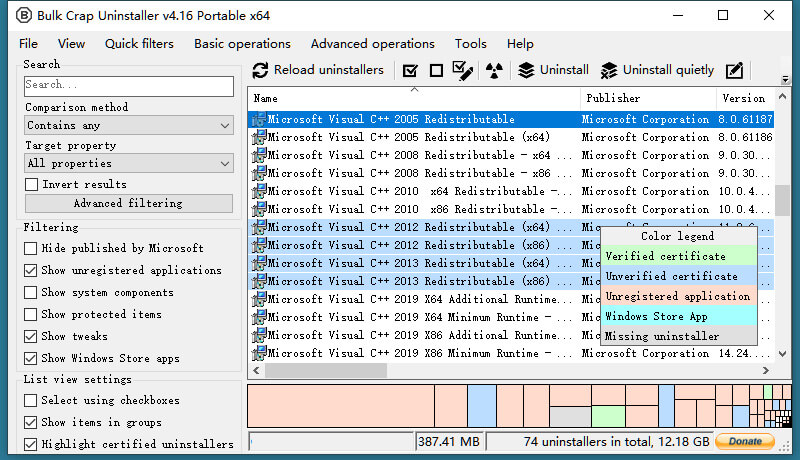The width and height of the screenshot is (800, 460).
Task: Click icon of Visual C++ 2013 Redistributable (x86)
Action: coord(259,280)
